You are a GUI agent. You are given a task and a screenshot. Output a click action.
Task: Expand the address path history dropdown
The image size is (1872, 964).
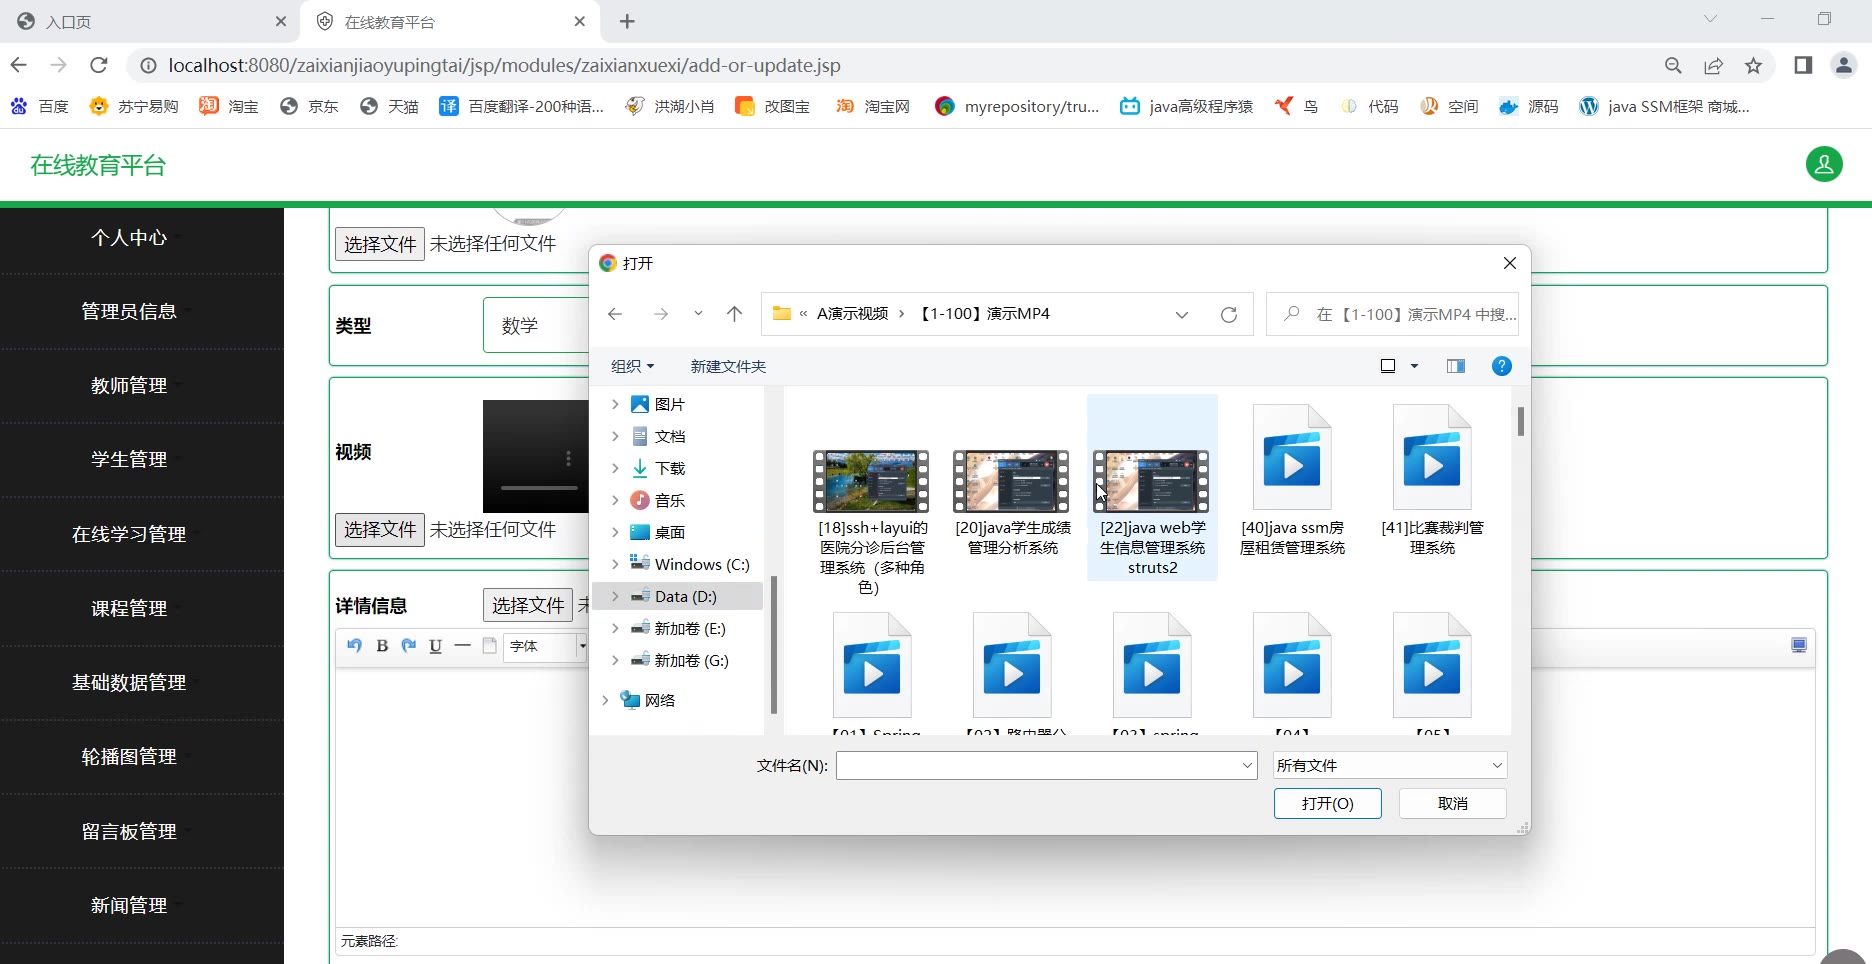tap(1181, 315)
